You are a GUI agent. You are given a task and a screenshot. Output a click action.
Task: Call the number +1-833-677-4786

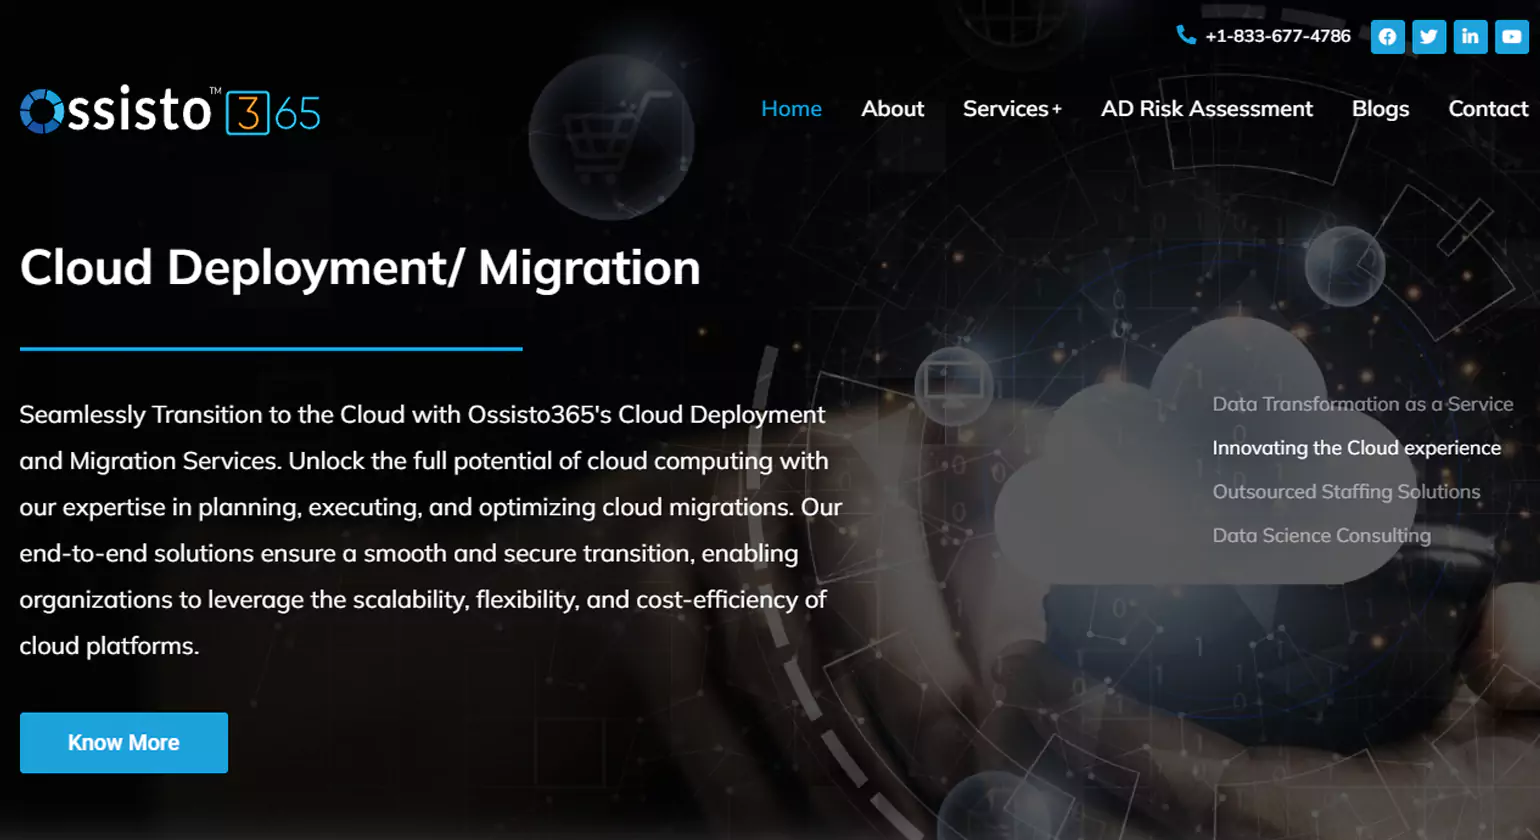point(1277,36)
